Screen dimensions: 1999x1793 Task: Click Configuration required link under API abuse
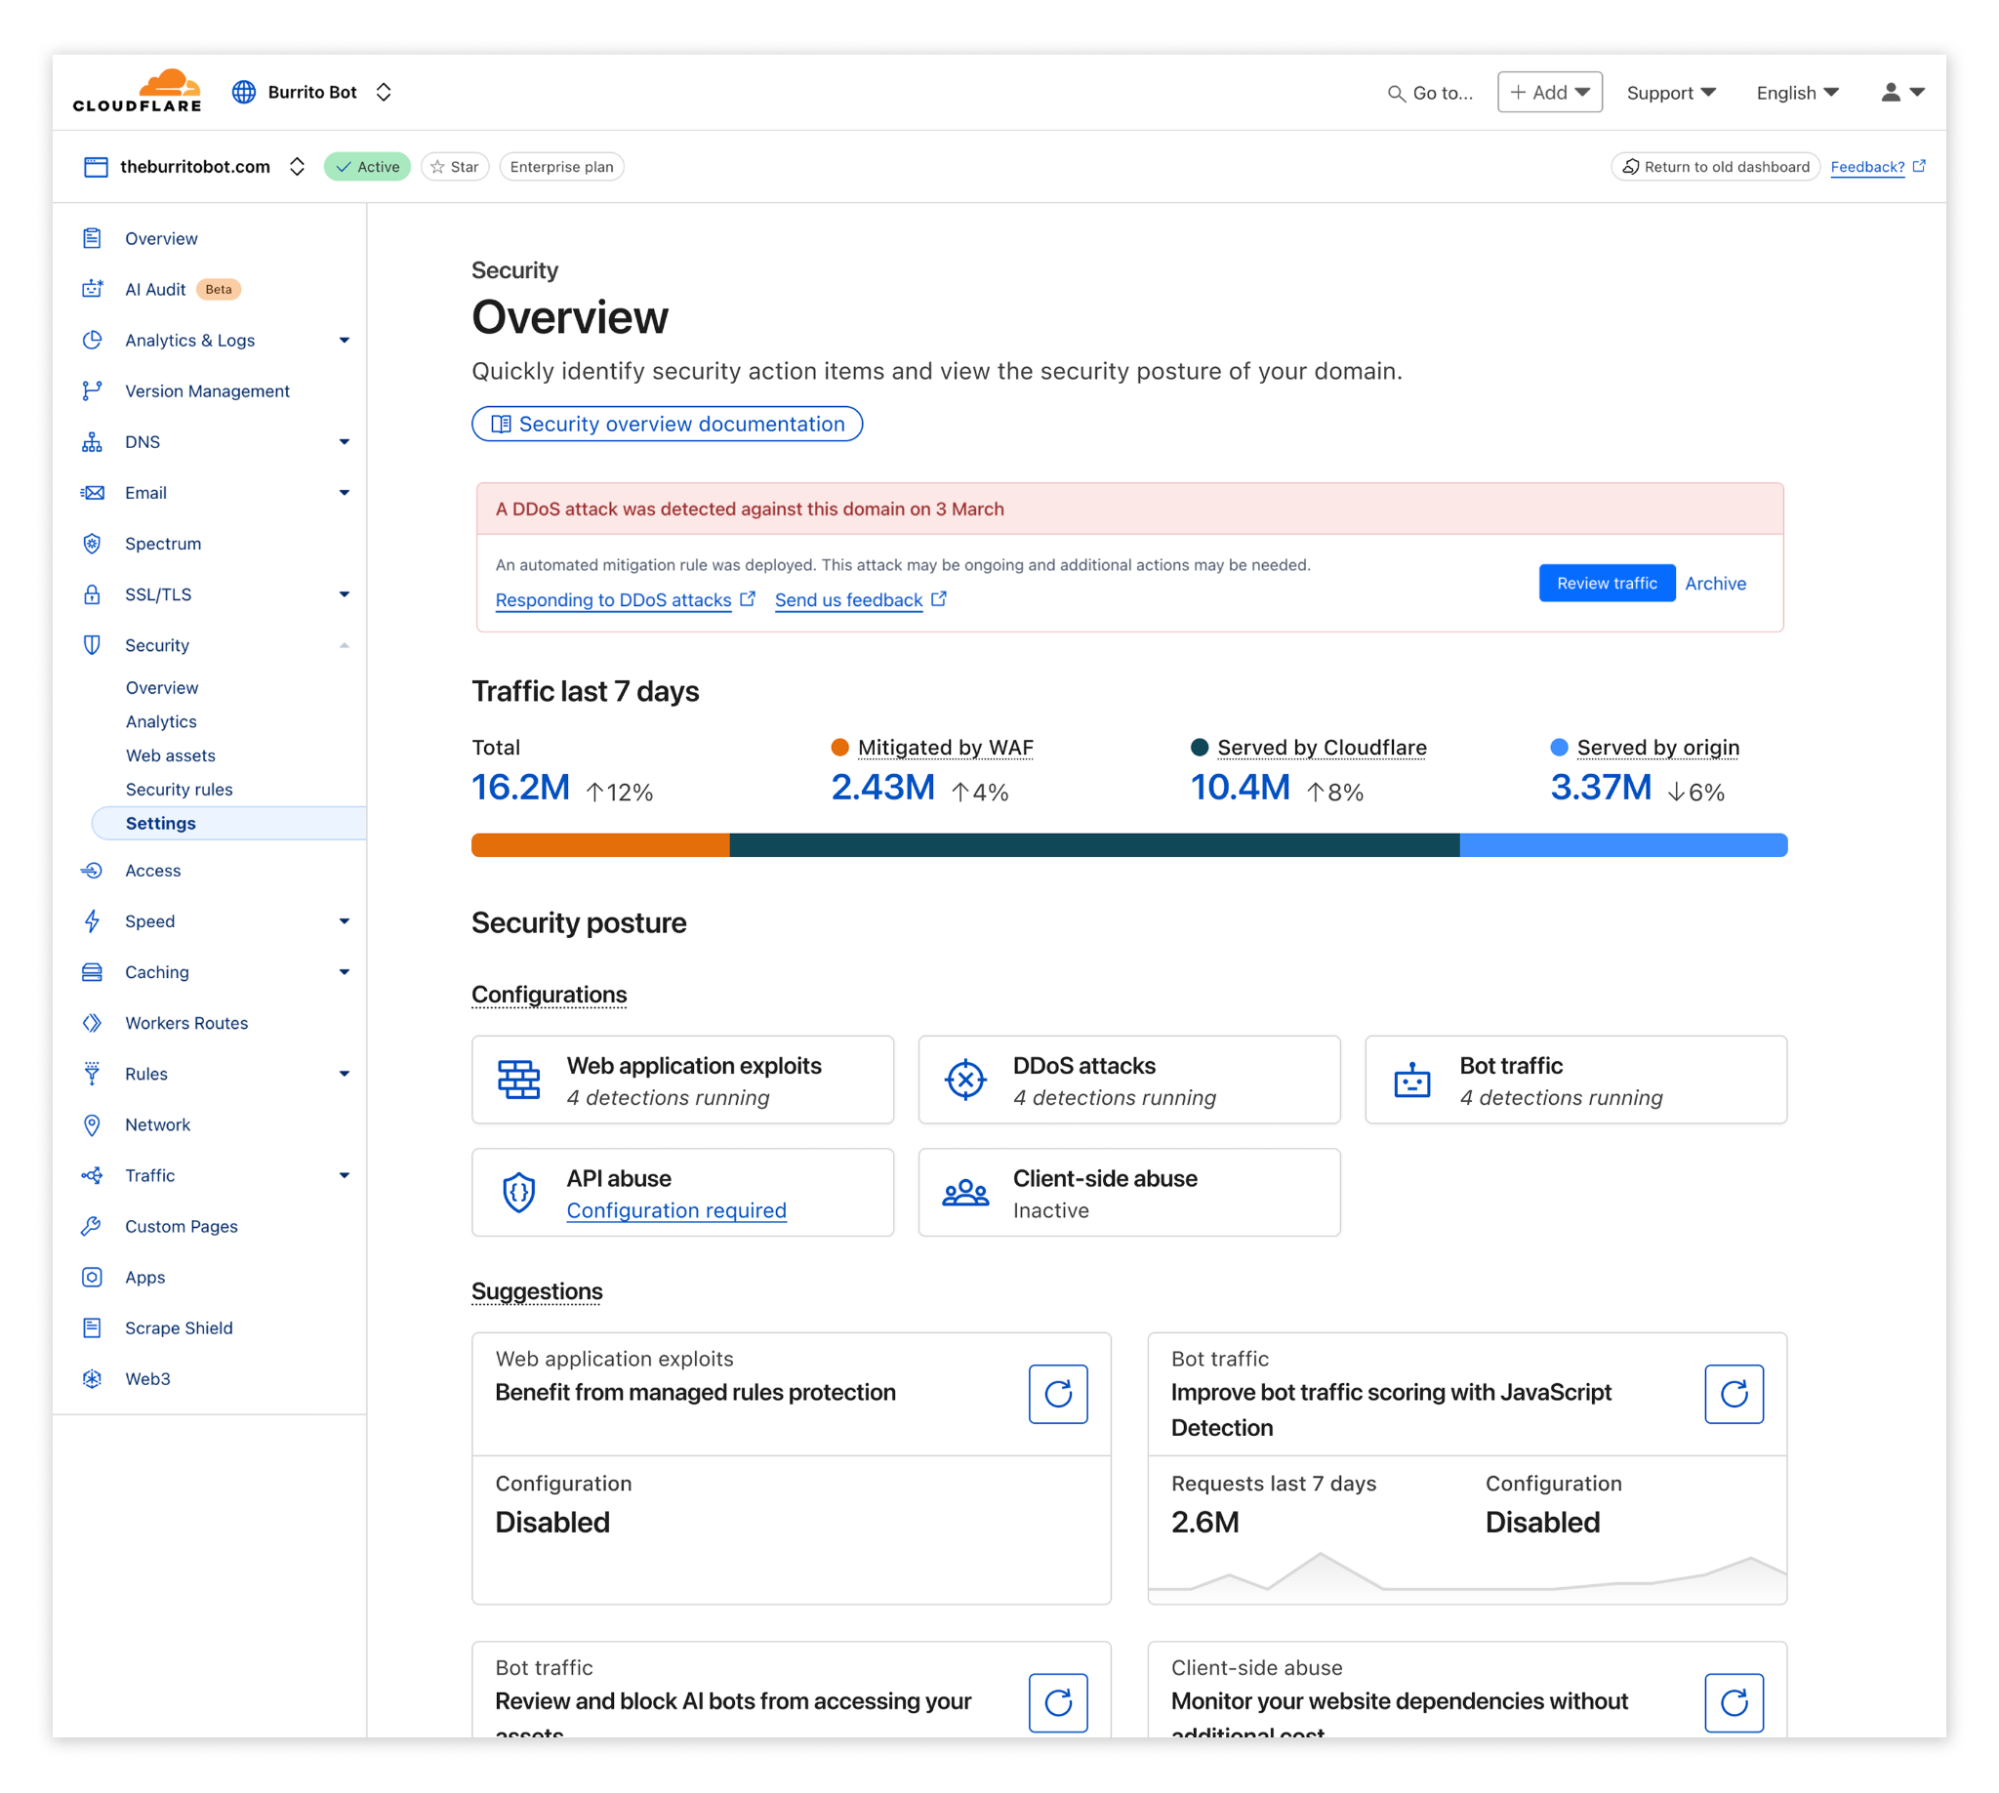[x=677, y=1212]
